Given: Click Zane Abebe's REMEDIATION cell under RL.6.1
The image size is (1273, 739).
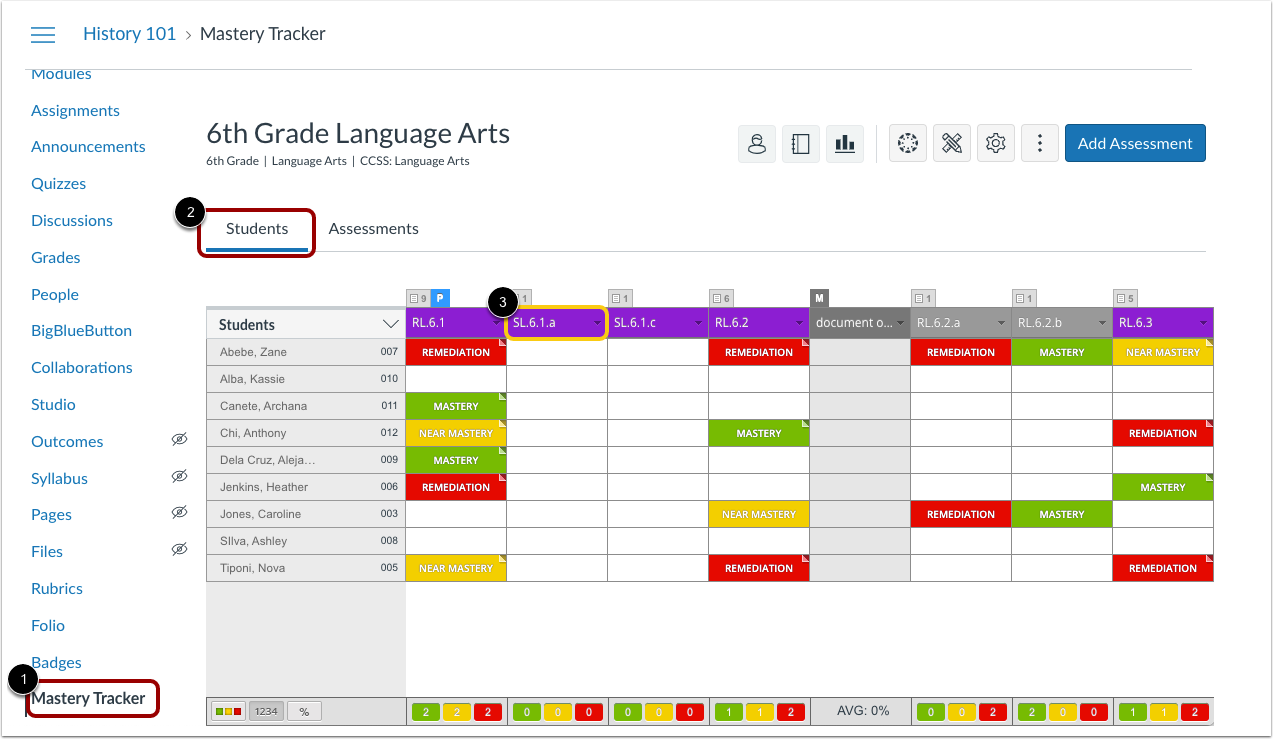Looking at the screenshot, I should pos(456,352).
